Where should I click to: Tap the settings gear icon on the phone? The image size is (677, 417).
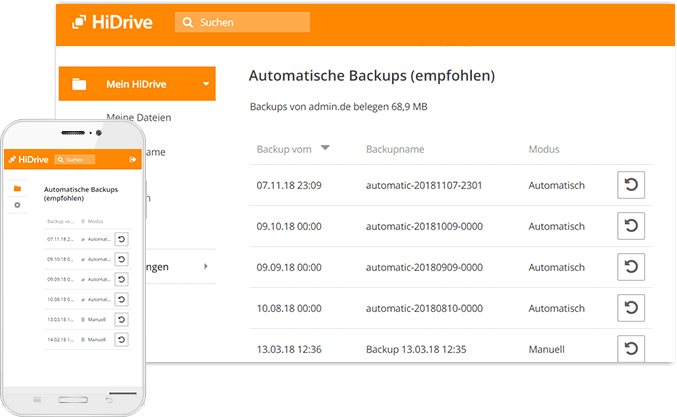pyautogui.click(x=17, y=205)
